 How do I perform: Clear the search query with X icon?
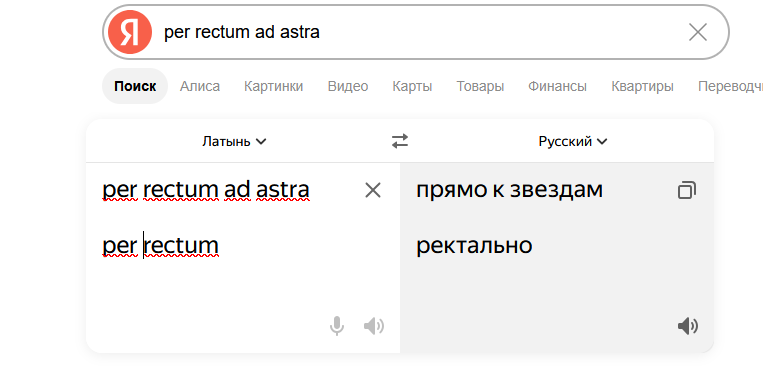[x=697, y=33]
